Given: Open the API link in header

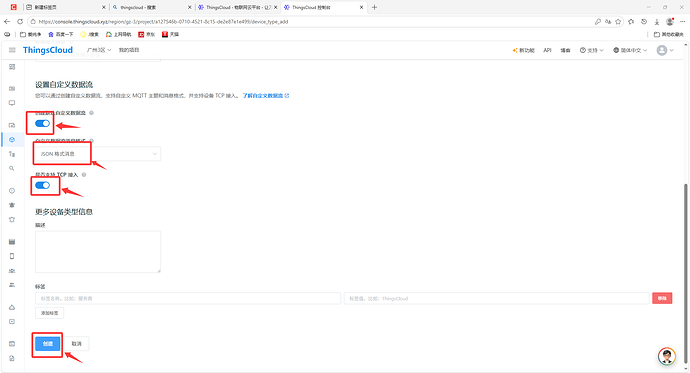Looking at the screenshot, I should pyautogui.click(x=547, y=50).
